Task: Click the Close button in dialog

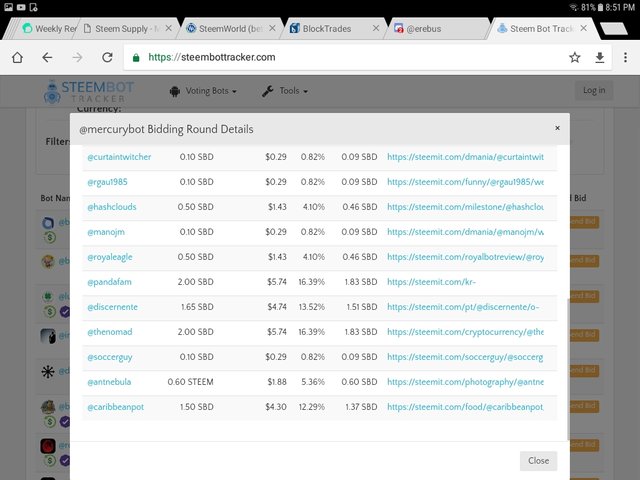Action: coord(538,461)
